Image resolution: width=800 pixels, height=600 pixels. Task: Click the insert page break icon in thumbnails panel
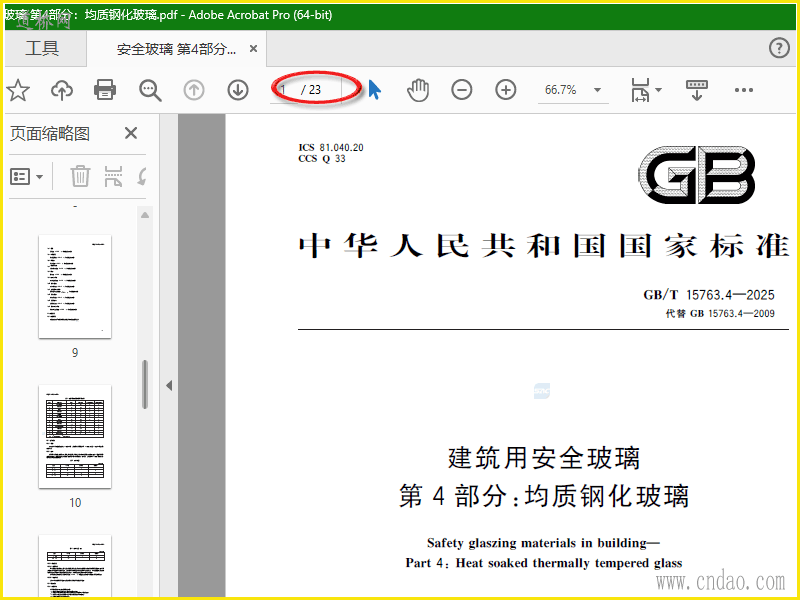tap(113, 177)
